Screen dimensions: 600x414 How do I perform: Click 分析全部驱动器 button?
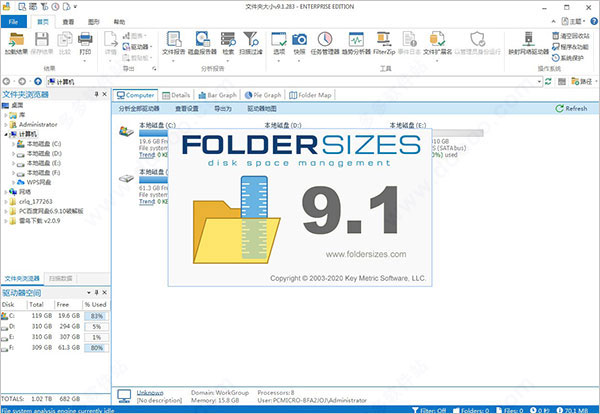[x=139, y=109]
